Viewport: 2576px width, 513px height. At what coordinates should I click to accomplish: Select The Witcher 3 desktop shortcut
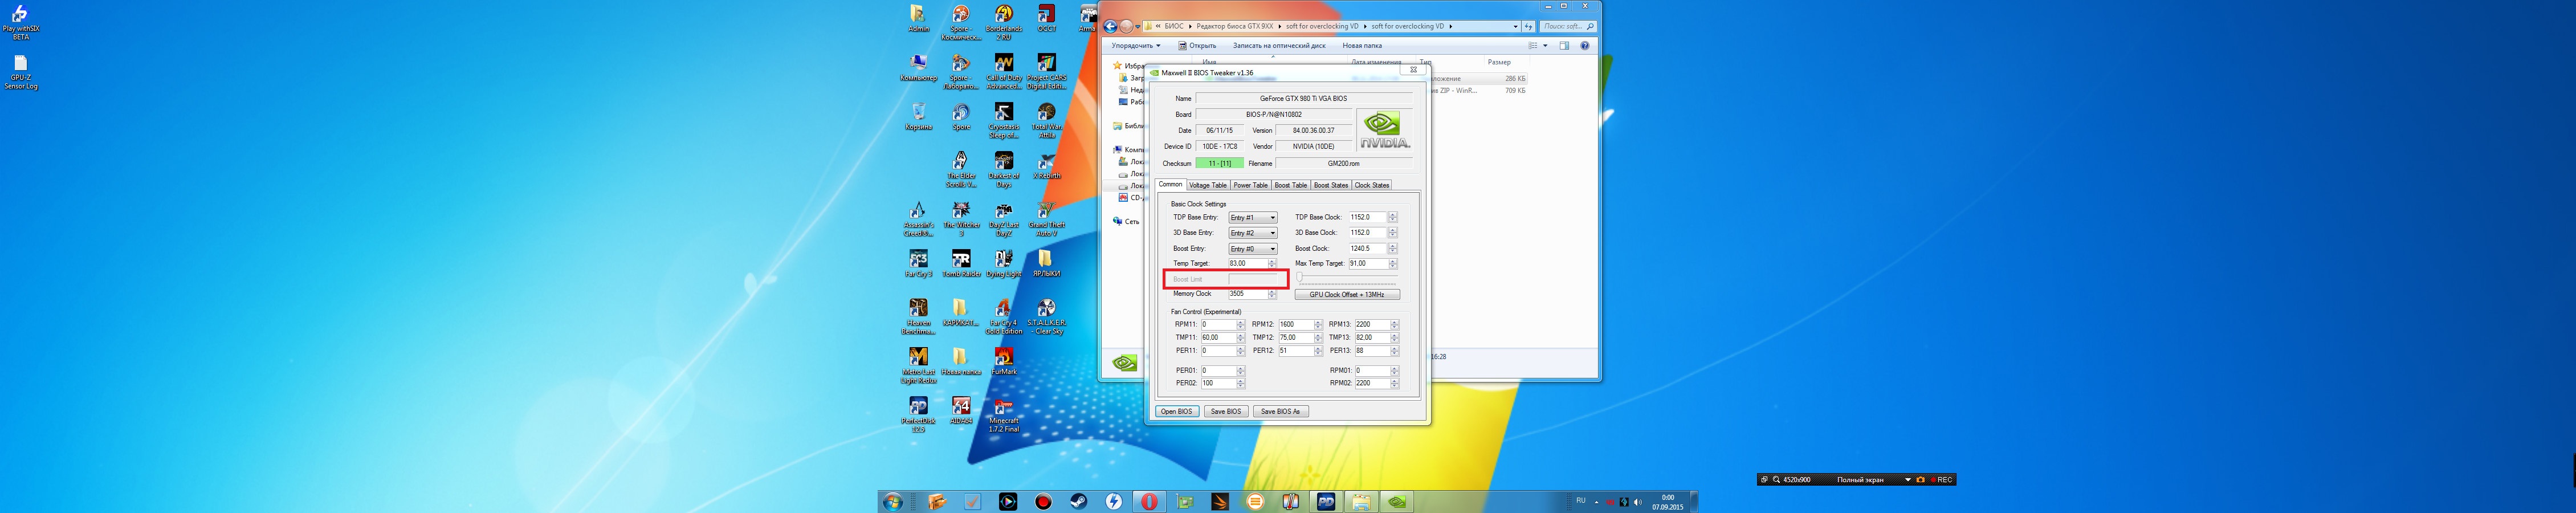961,218
